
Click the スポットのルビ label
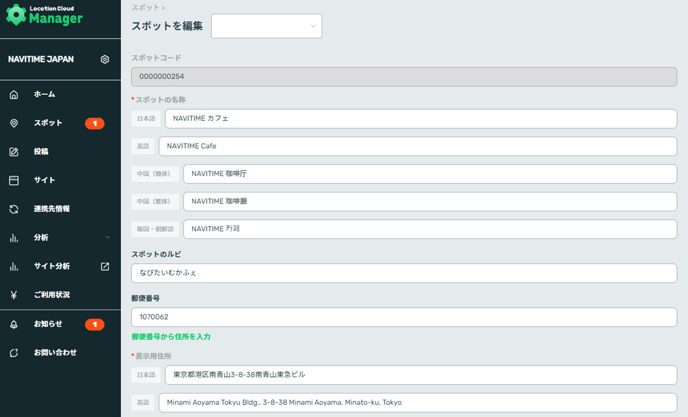click(156, 254)
